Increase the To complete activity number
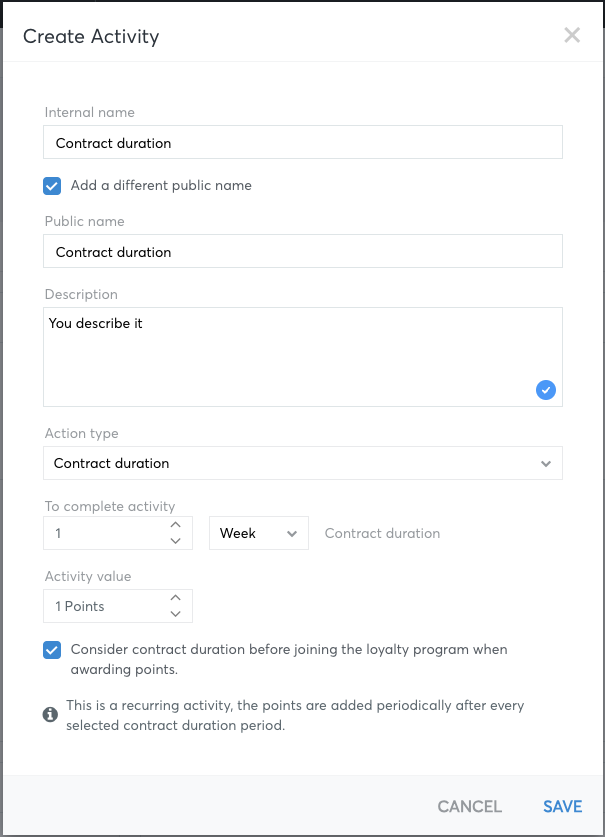 175,525
